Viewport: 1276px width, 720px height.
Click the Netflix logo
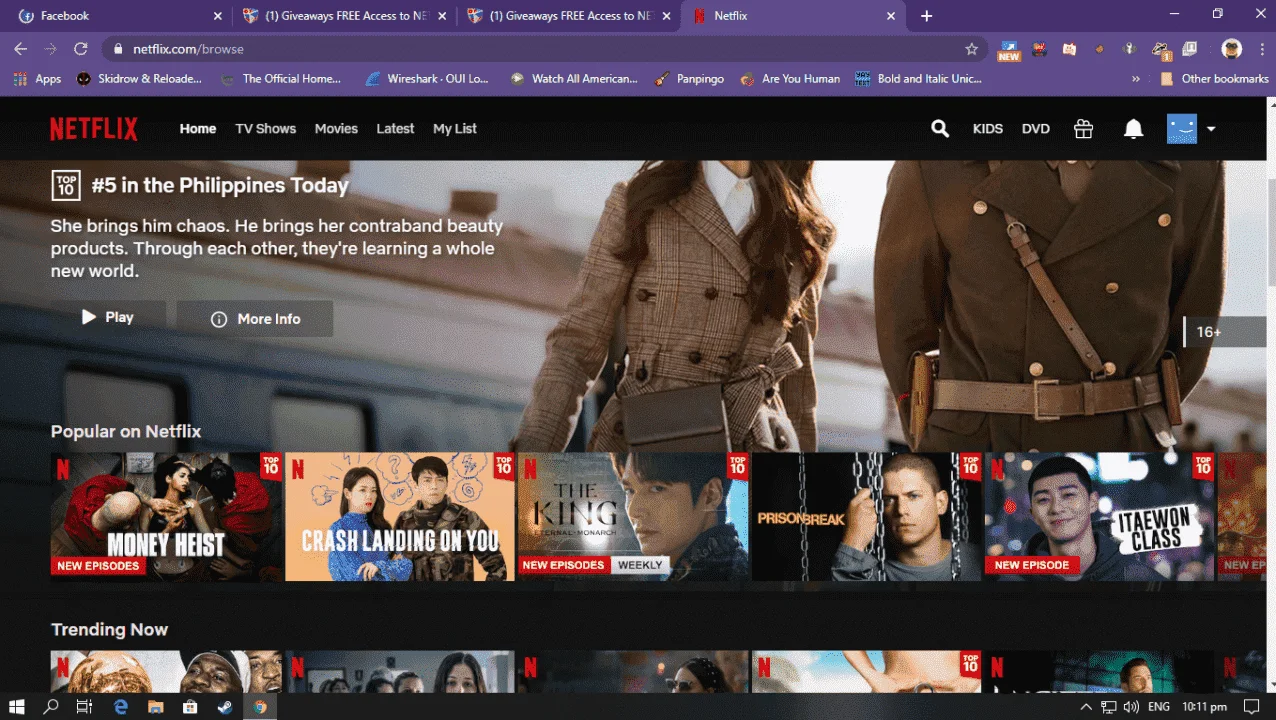pyautogui.click(x=94, y=129)
